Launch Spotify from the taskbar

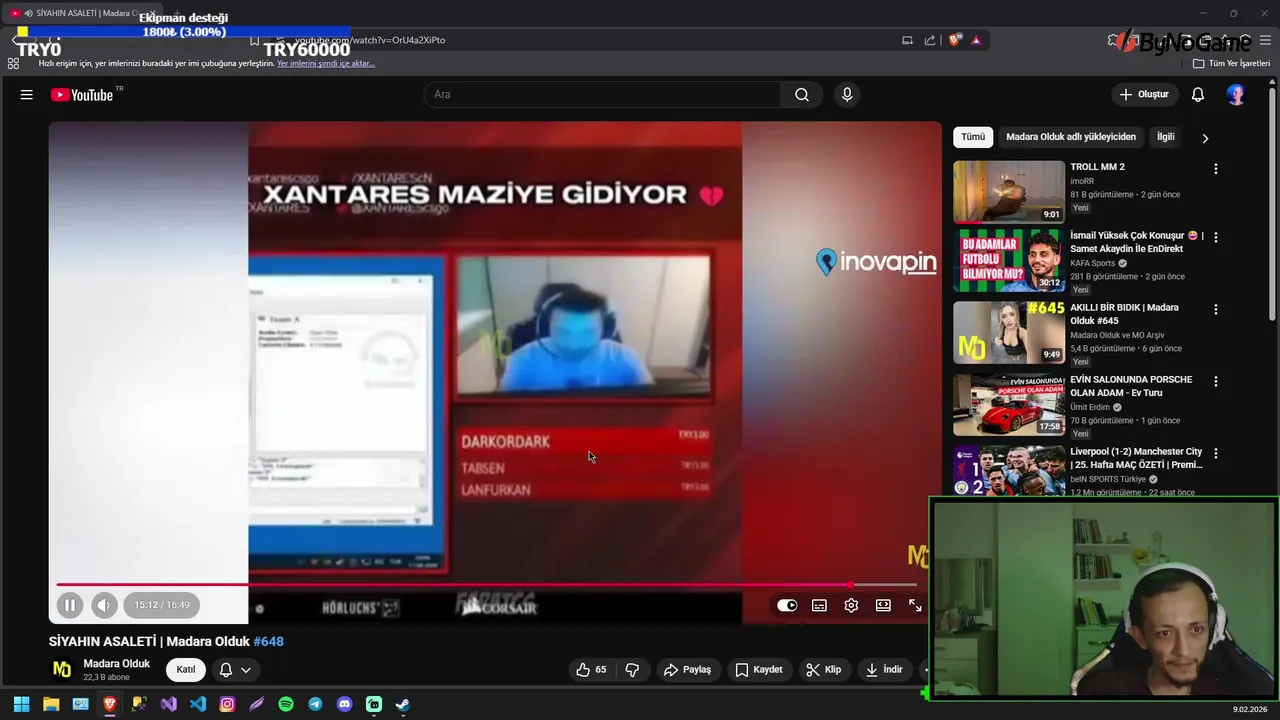coord(286,704)
